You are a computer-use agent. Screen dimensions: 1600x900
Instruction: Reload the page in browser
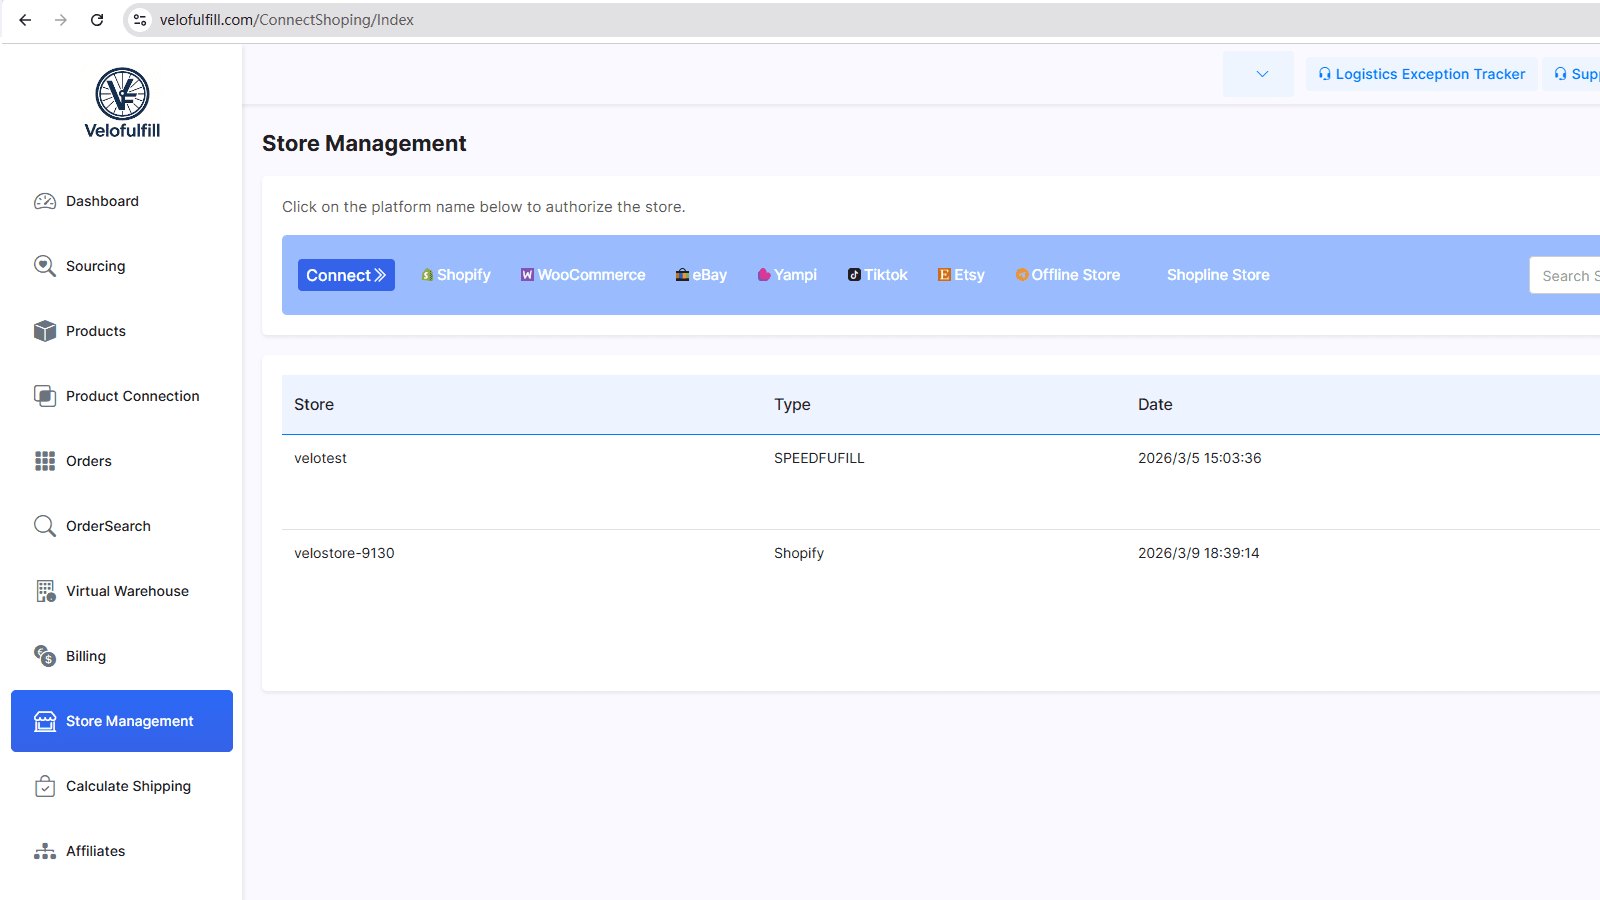(x=97, y=20)
